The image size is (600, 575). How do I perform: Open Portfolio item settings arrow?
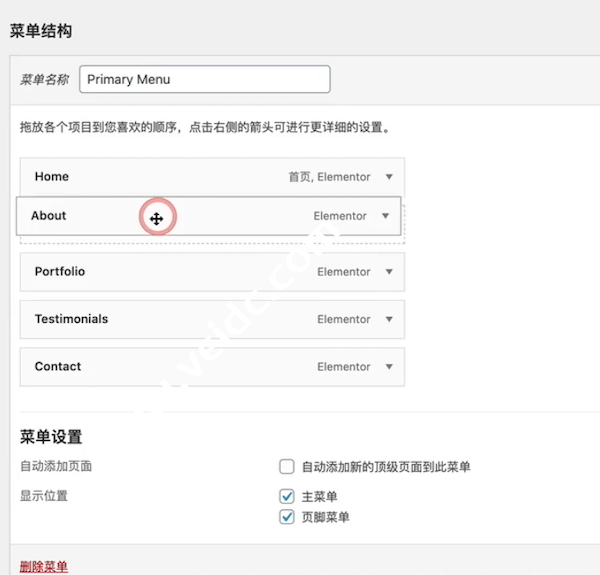pos(389,272)
